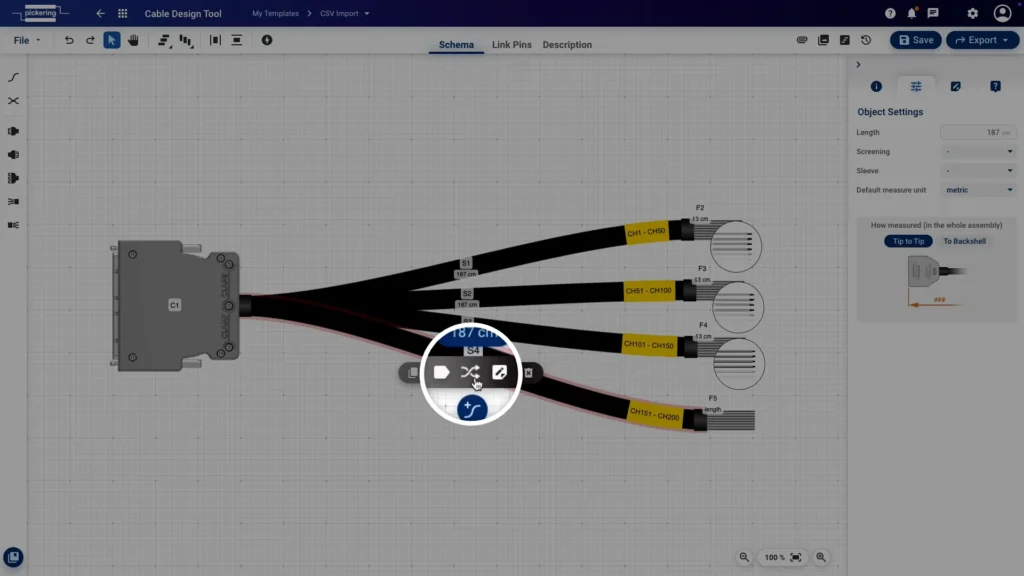Go back with the left arrow
The image size is (1024, 576).
(x=100, y=13)
